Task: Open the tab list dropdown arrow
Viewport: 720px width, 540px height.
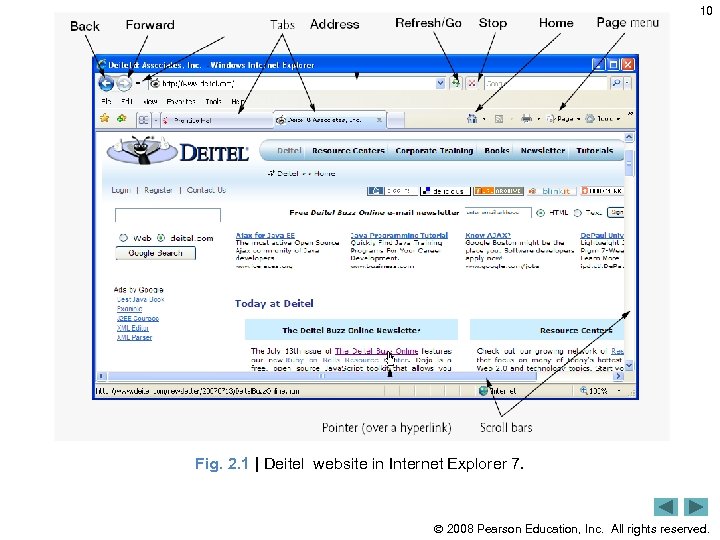Action: pyautogui.click(x=156, y=120)
